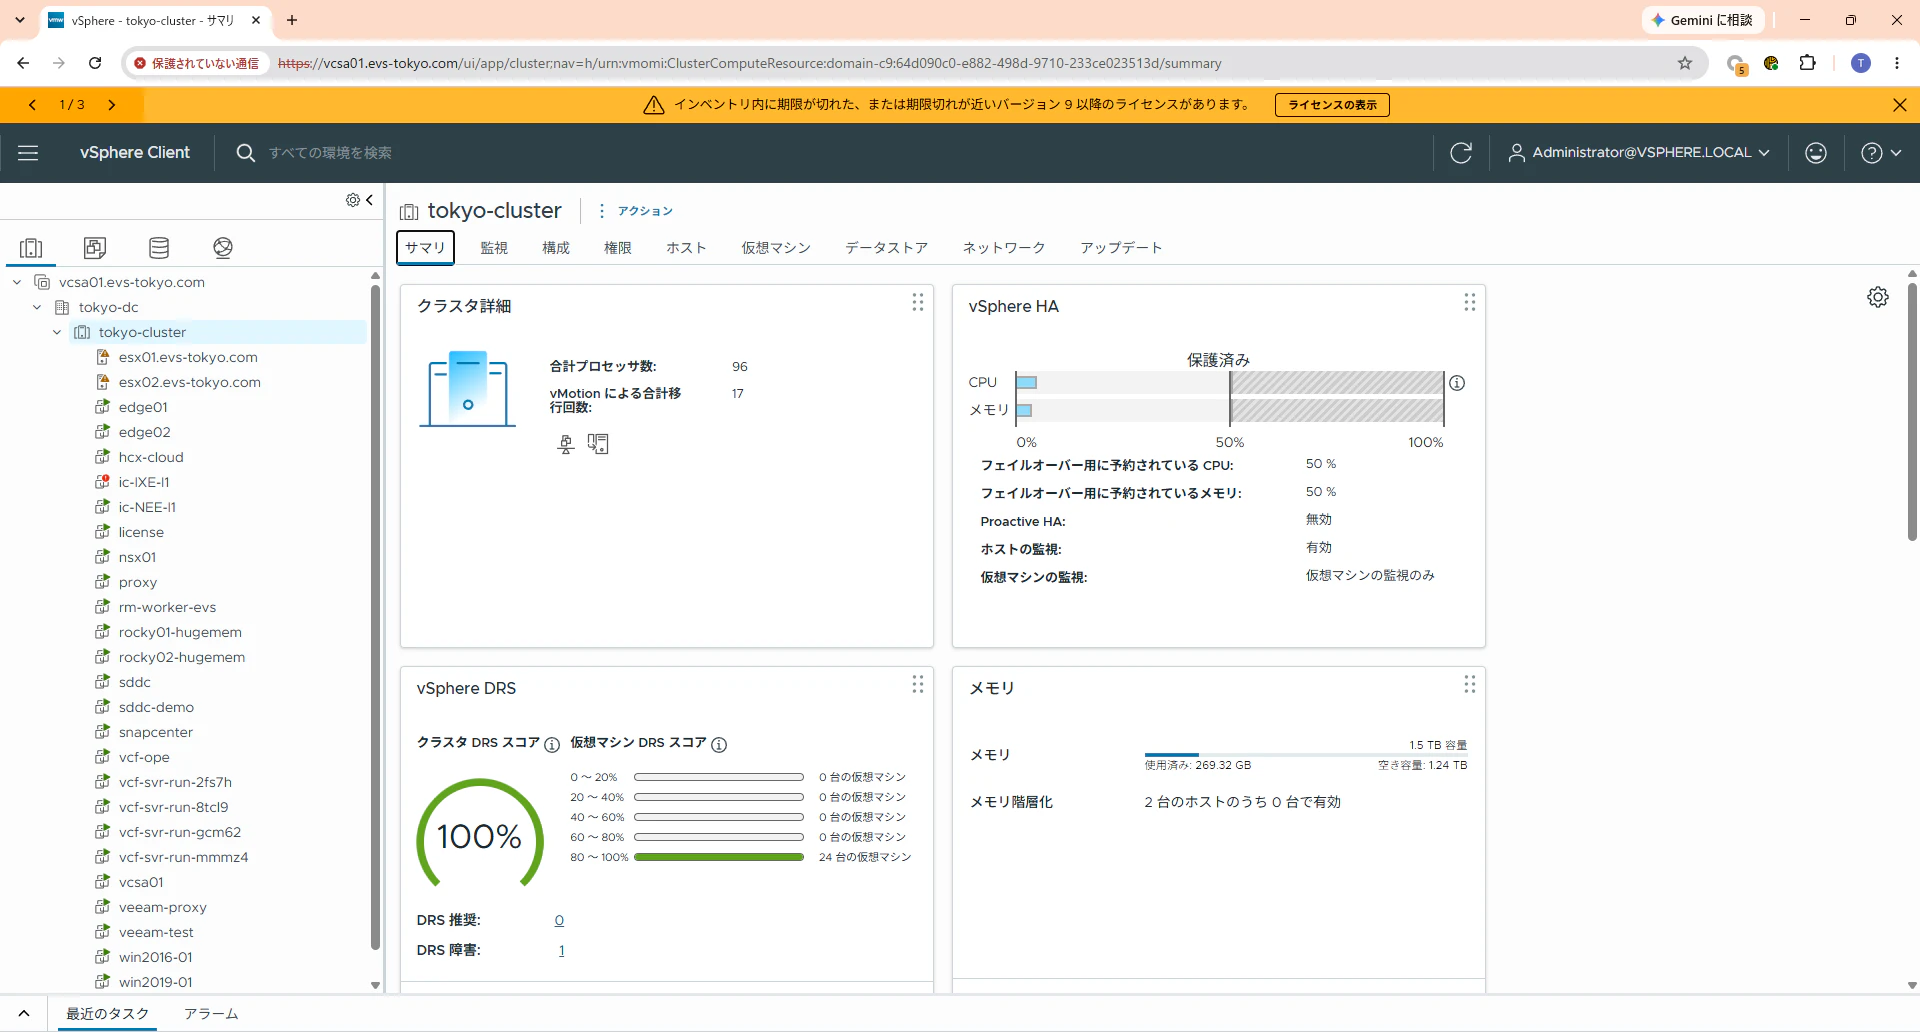This screenshot has height=1032, width=1920.
Task: Click the クラスタ詳細 card drag handle
Action: 918,302
